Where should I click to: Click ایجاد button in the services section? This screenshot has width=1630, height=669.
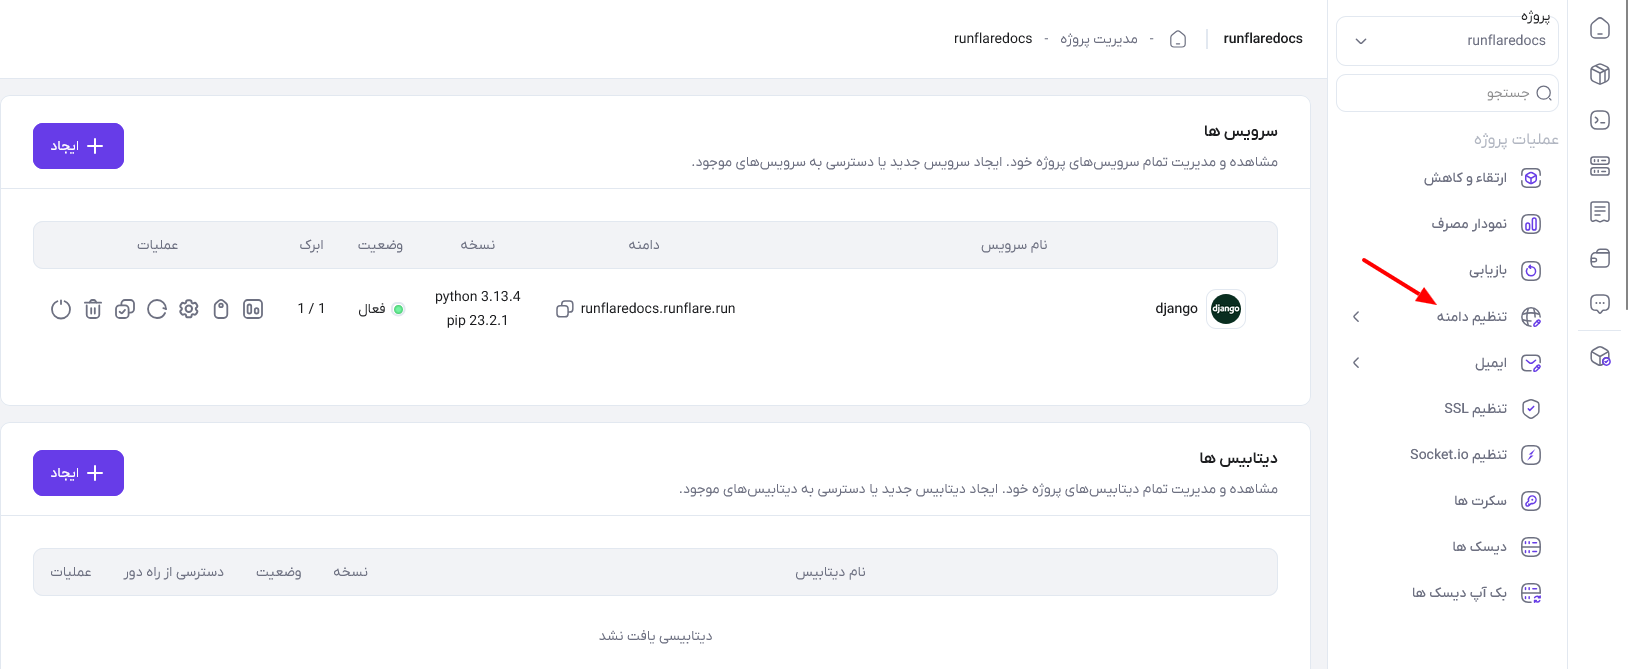click(78, 146)
